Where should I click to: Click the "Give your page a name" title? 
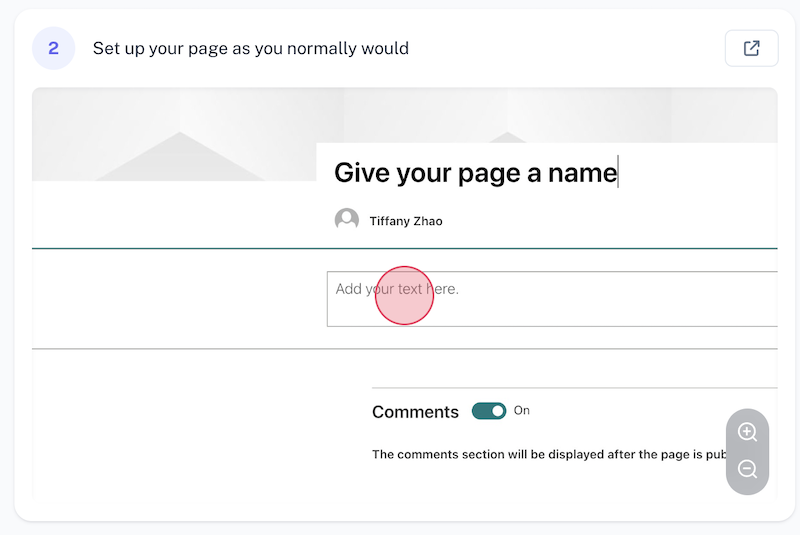pos(475,173)
